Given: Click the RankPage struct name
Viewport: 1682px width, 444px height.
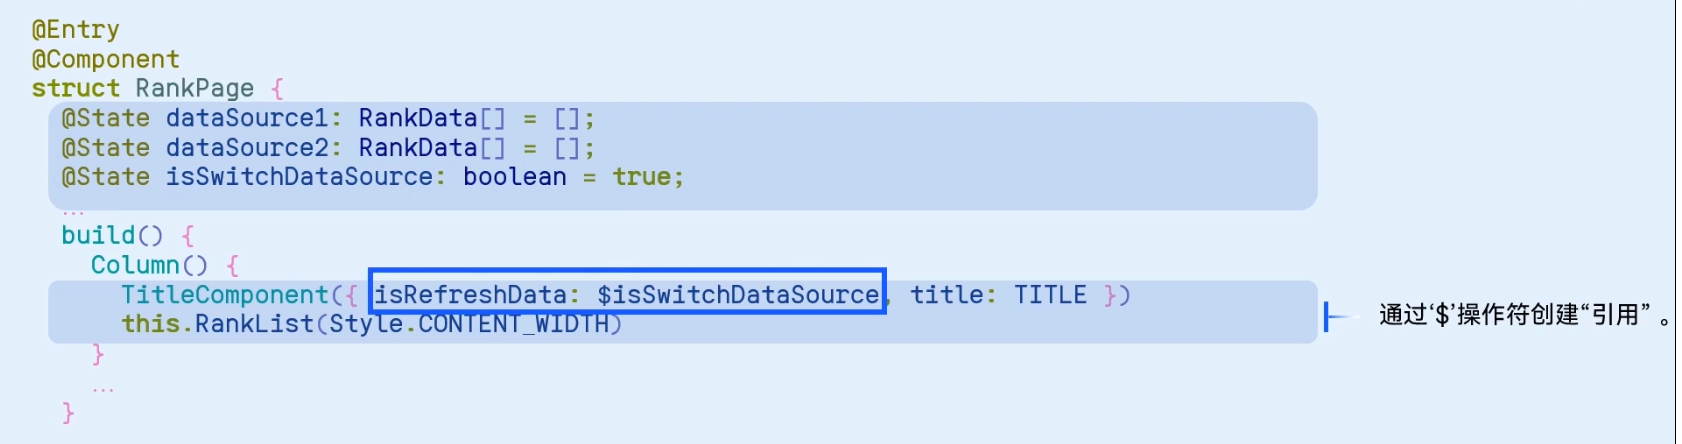Looking at the screenshot, I should click(195, 88).
